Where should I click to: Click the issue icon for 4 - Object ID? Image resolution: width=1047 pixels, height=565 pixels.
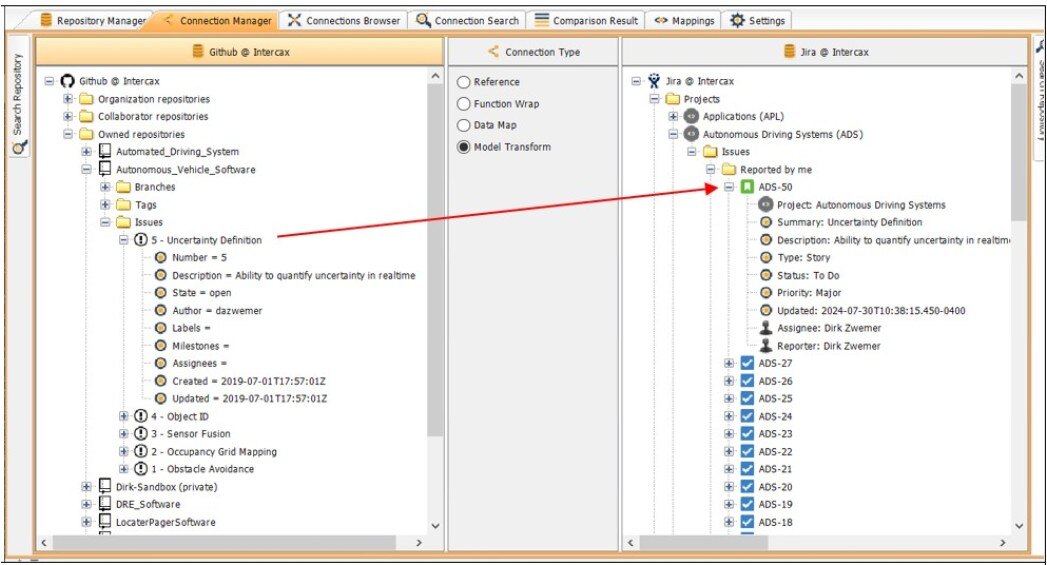(x=141, y=416)
